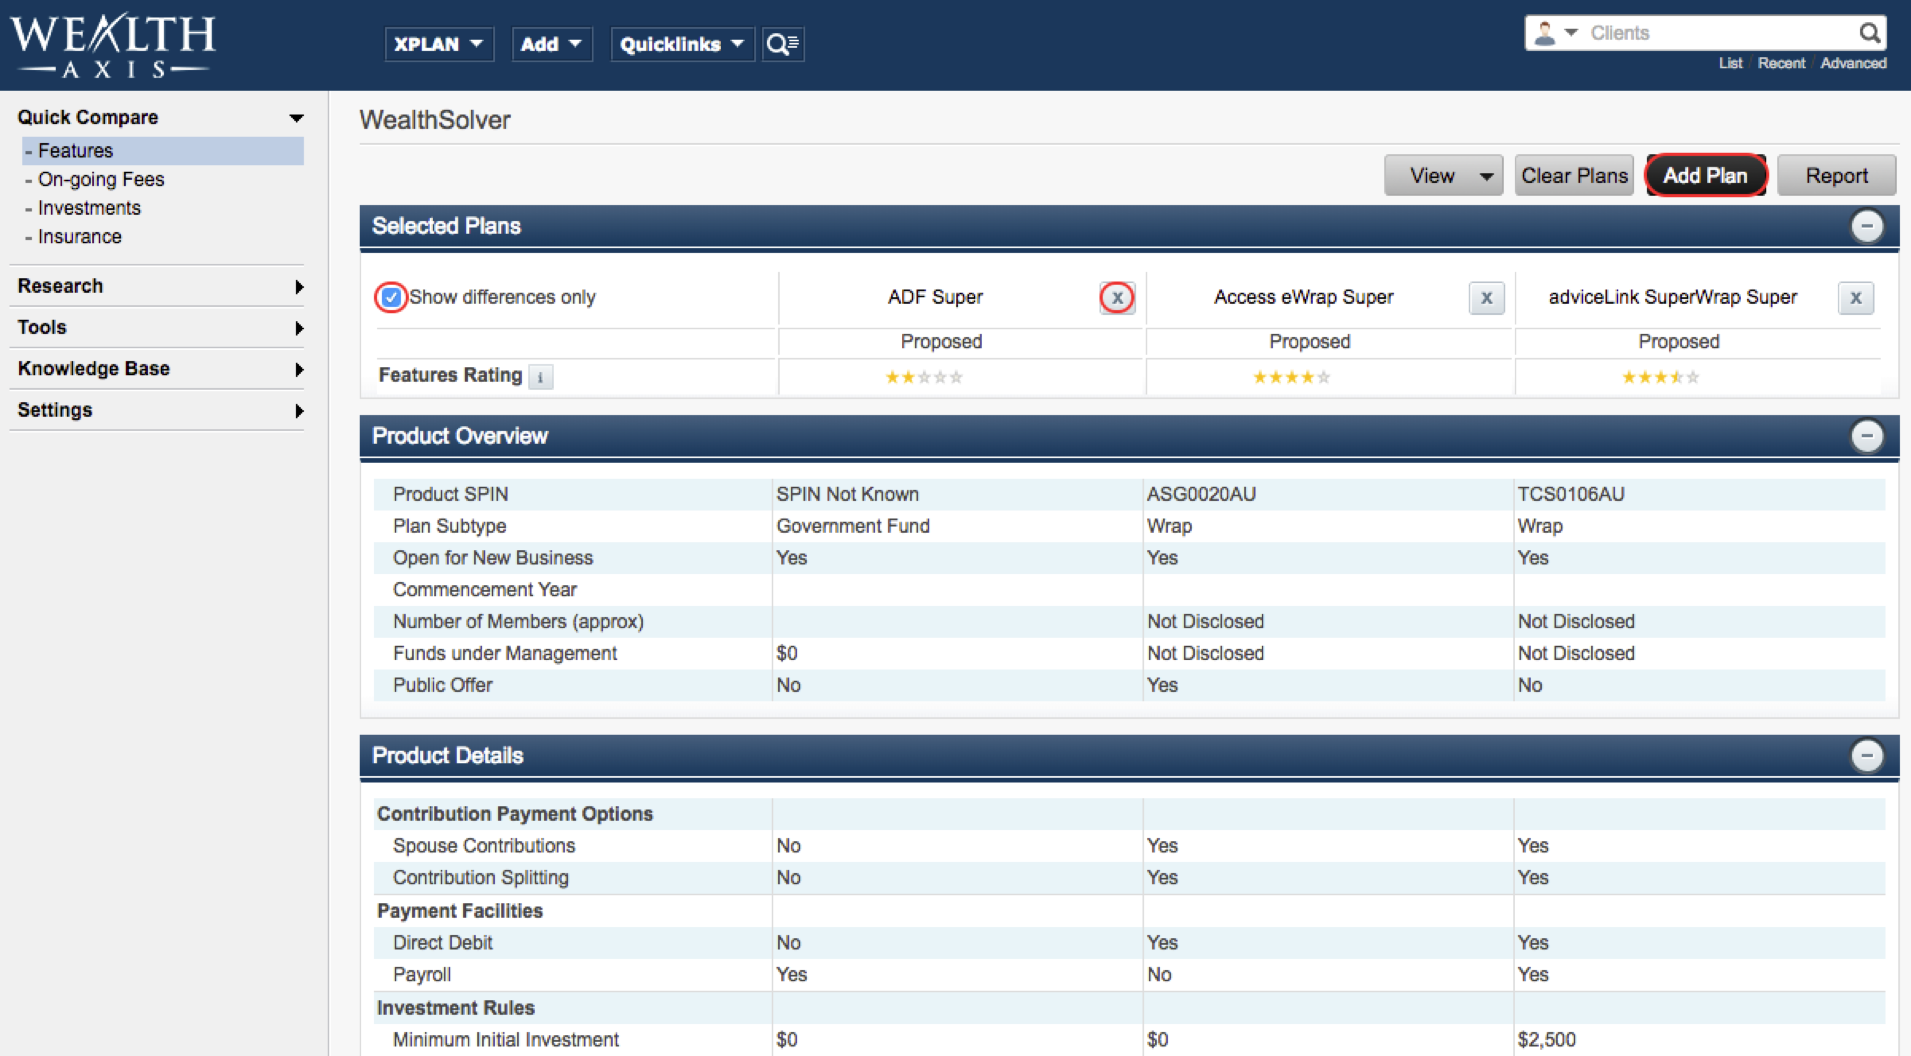Collapse the Selected Plans section
1911x1056 pixels.
tap(1866, 226)
